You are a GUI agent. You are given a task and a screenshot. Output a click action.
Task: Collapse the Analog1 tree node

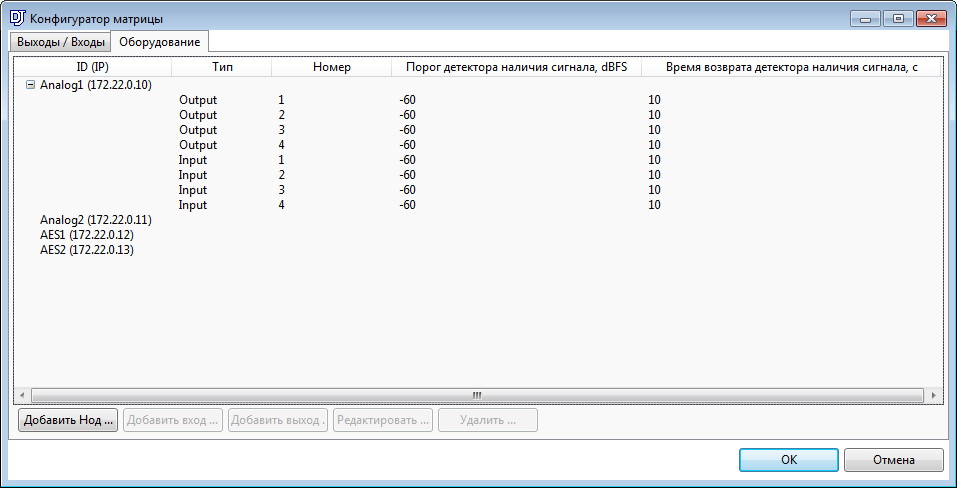click(x=30, y=85)
